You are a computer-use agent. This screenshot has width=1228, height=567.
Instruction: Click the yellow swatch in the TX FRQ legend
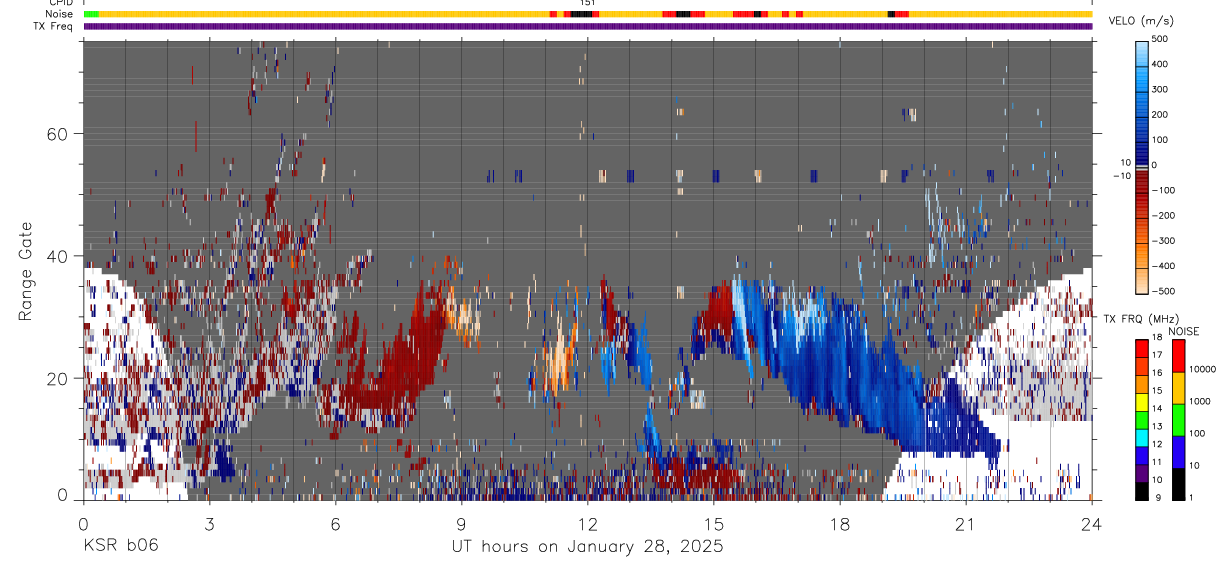[1141, 402]
